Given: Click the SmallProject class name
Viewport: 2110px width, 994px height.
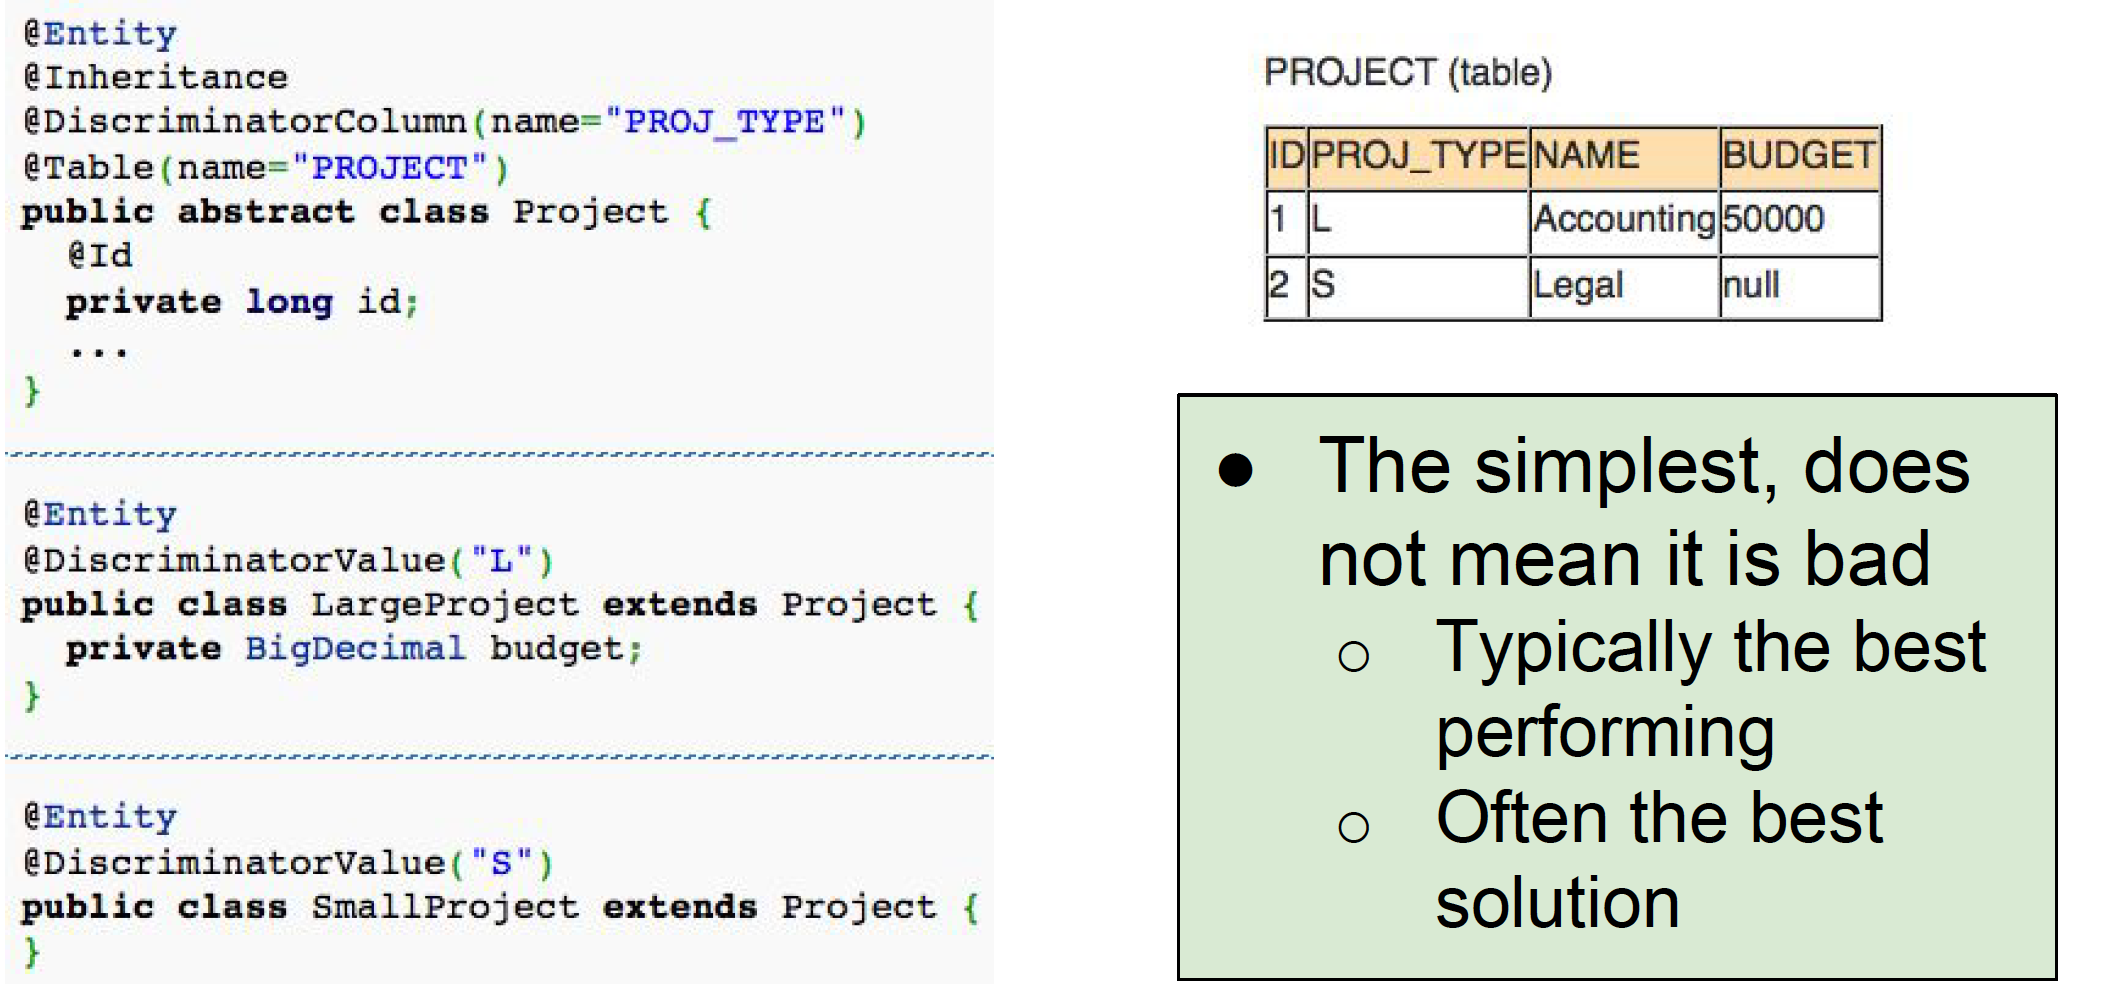Looking at the screenshot, I should tap(444, 907).
